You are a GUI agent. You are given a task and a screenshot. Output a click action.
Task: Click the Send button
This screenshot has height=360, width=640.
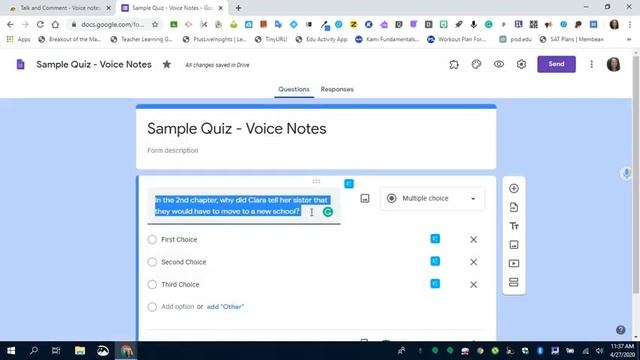click(x=556, y=64)
